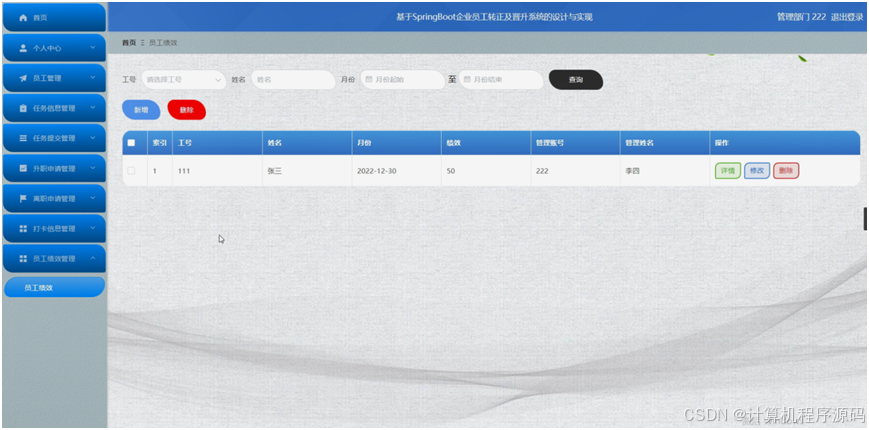Click the grid icon beside 打卡信息管理
869x430 pixels.
(23, 229)
